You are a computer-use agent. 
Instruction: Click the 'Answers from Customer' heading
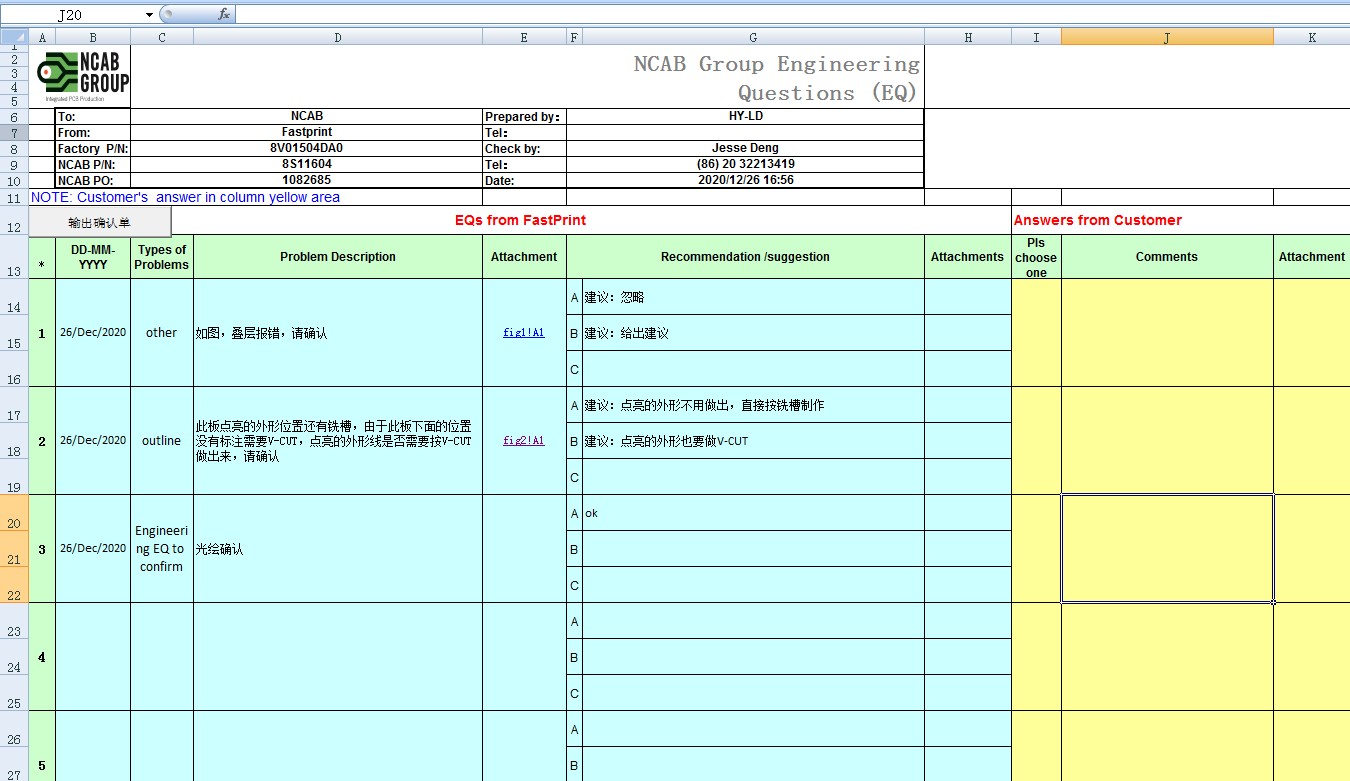point(1097,220)
